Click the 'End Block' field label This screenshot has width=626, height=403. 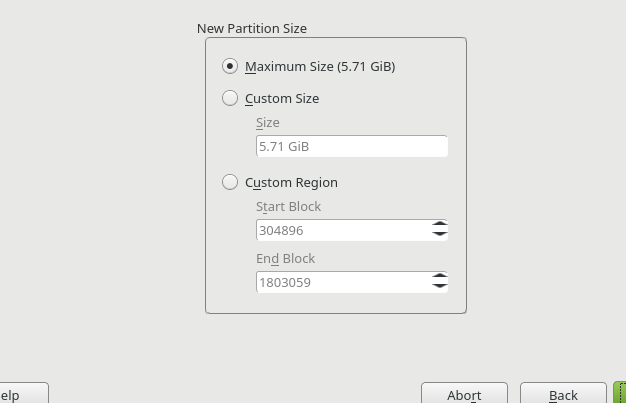[x=285, y=259]
